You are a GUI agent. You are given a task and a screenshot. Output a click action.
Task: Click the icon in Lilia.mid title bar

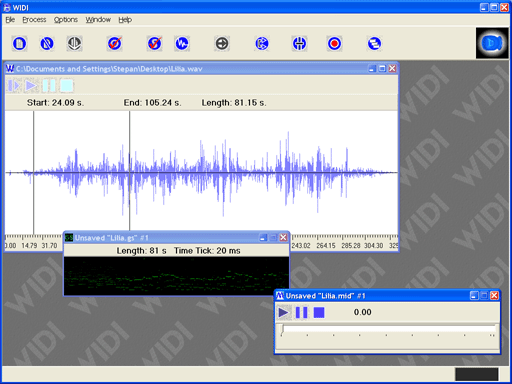[x=280, y=296]
